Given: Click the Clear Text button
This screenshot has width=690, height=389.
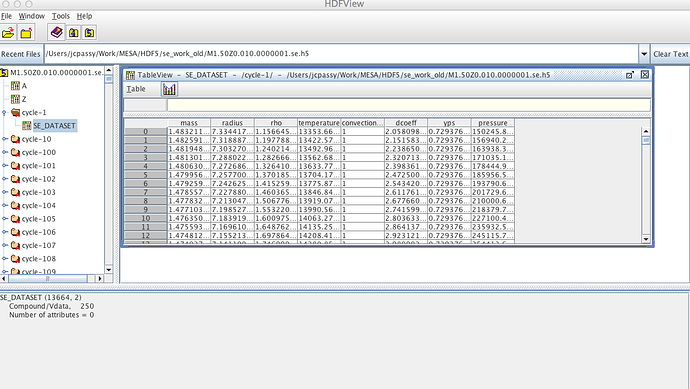Looking at the screenshot, I should click(x=671, y=54).
